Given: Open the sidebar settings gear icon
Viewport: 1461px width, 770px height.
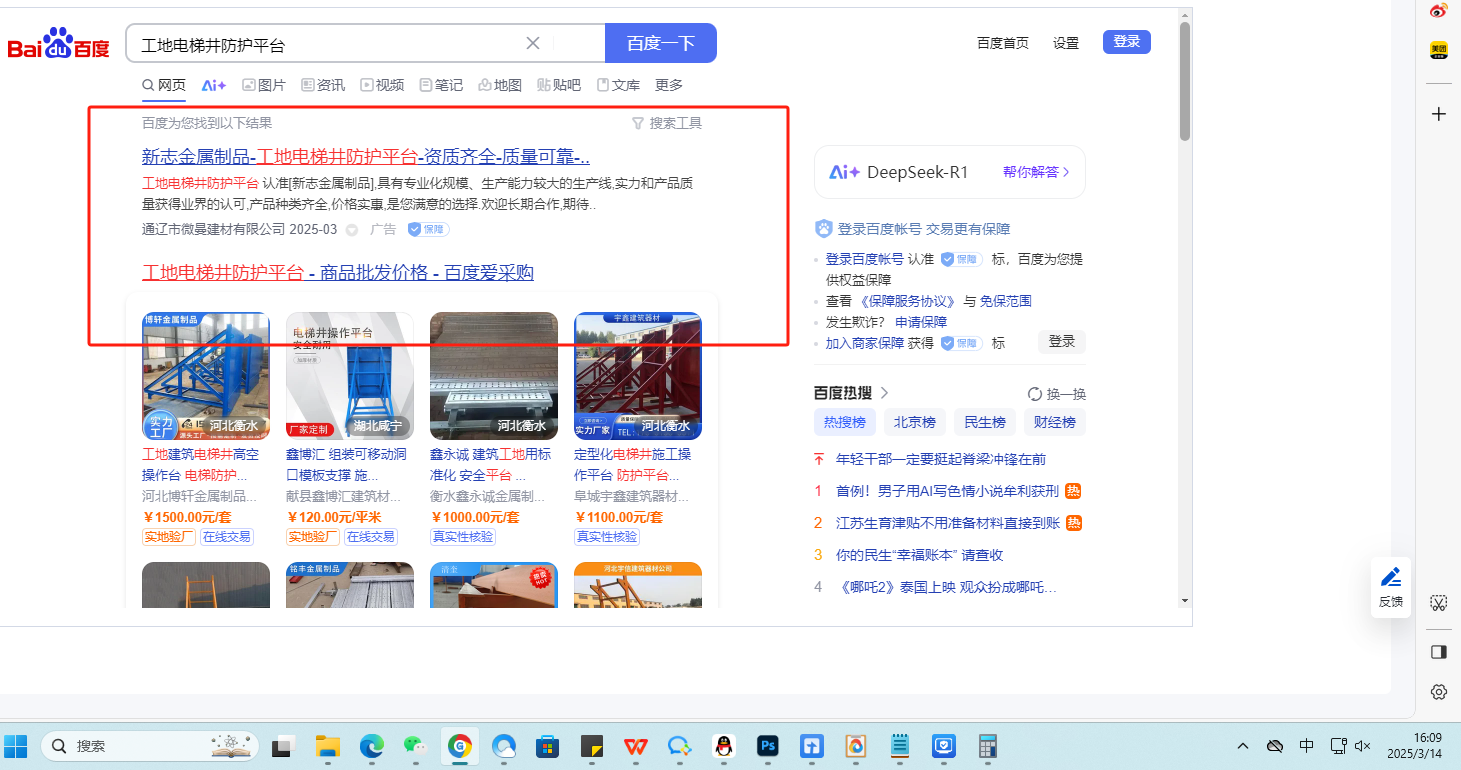Looking at the screenshot, I should pyautogui.click(x=1438, y=692).
